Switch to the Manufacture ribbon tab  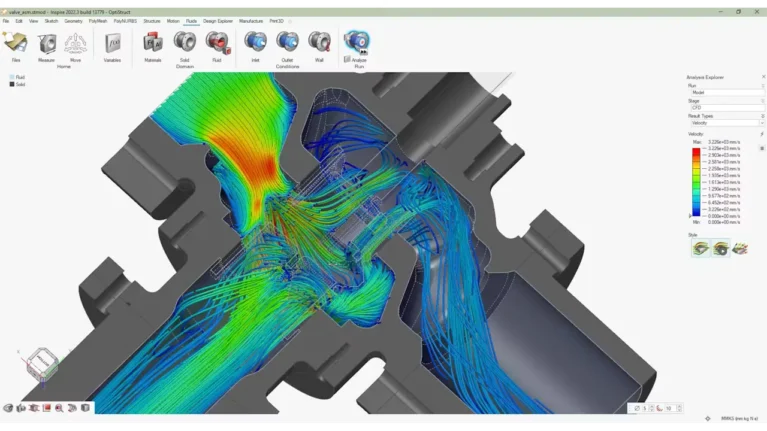coord(251,21)
